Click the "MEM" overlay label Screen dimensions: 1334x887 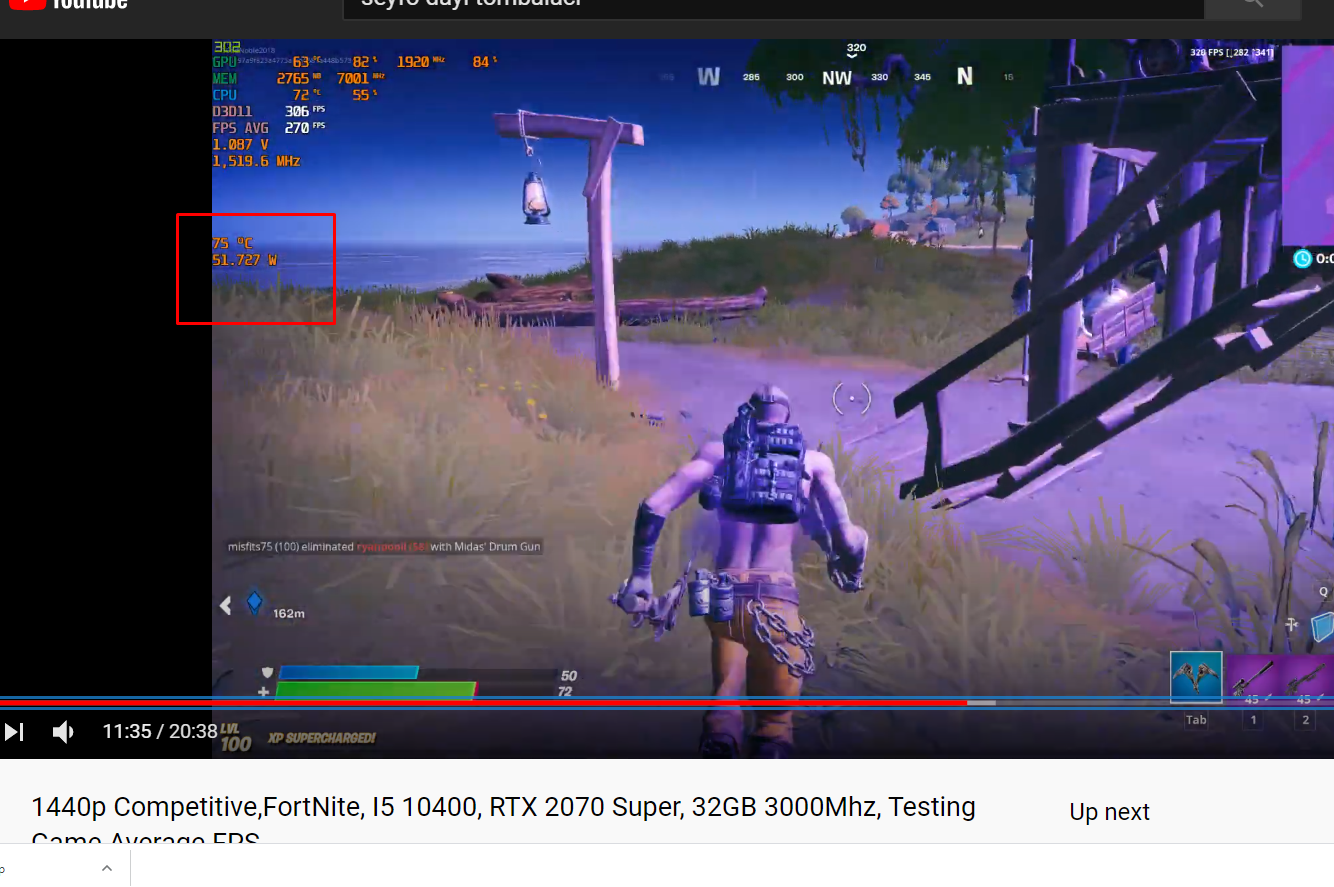tap(225, 78)
